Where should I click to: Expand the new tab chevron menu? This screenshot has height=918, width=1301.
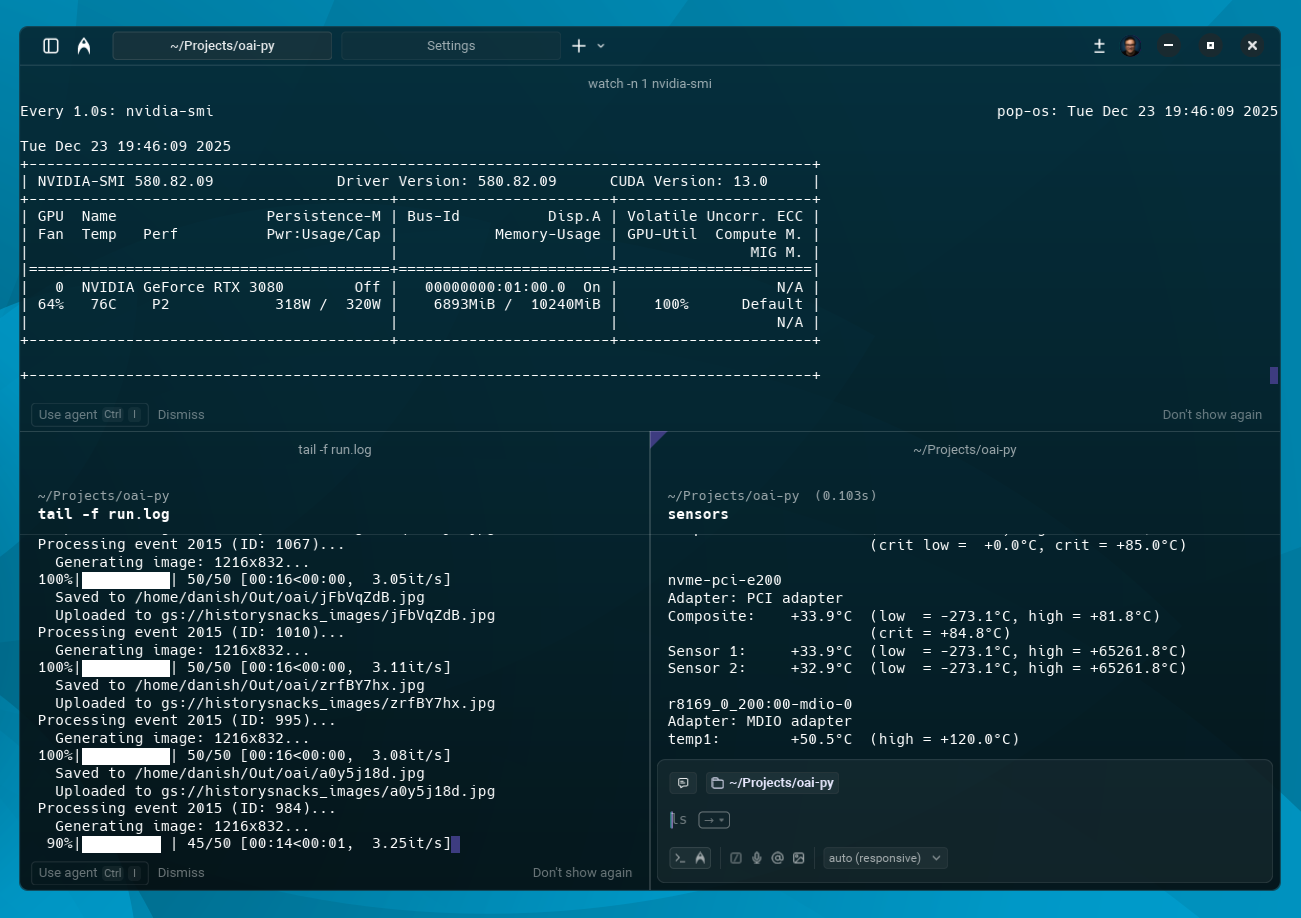click(601, 46)
